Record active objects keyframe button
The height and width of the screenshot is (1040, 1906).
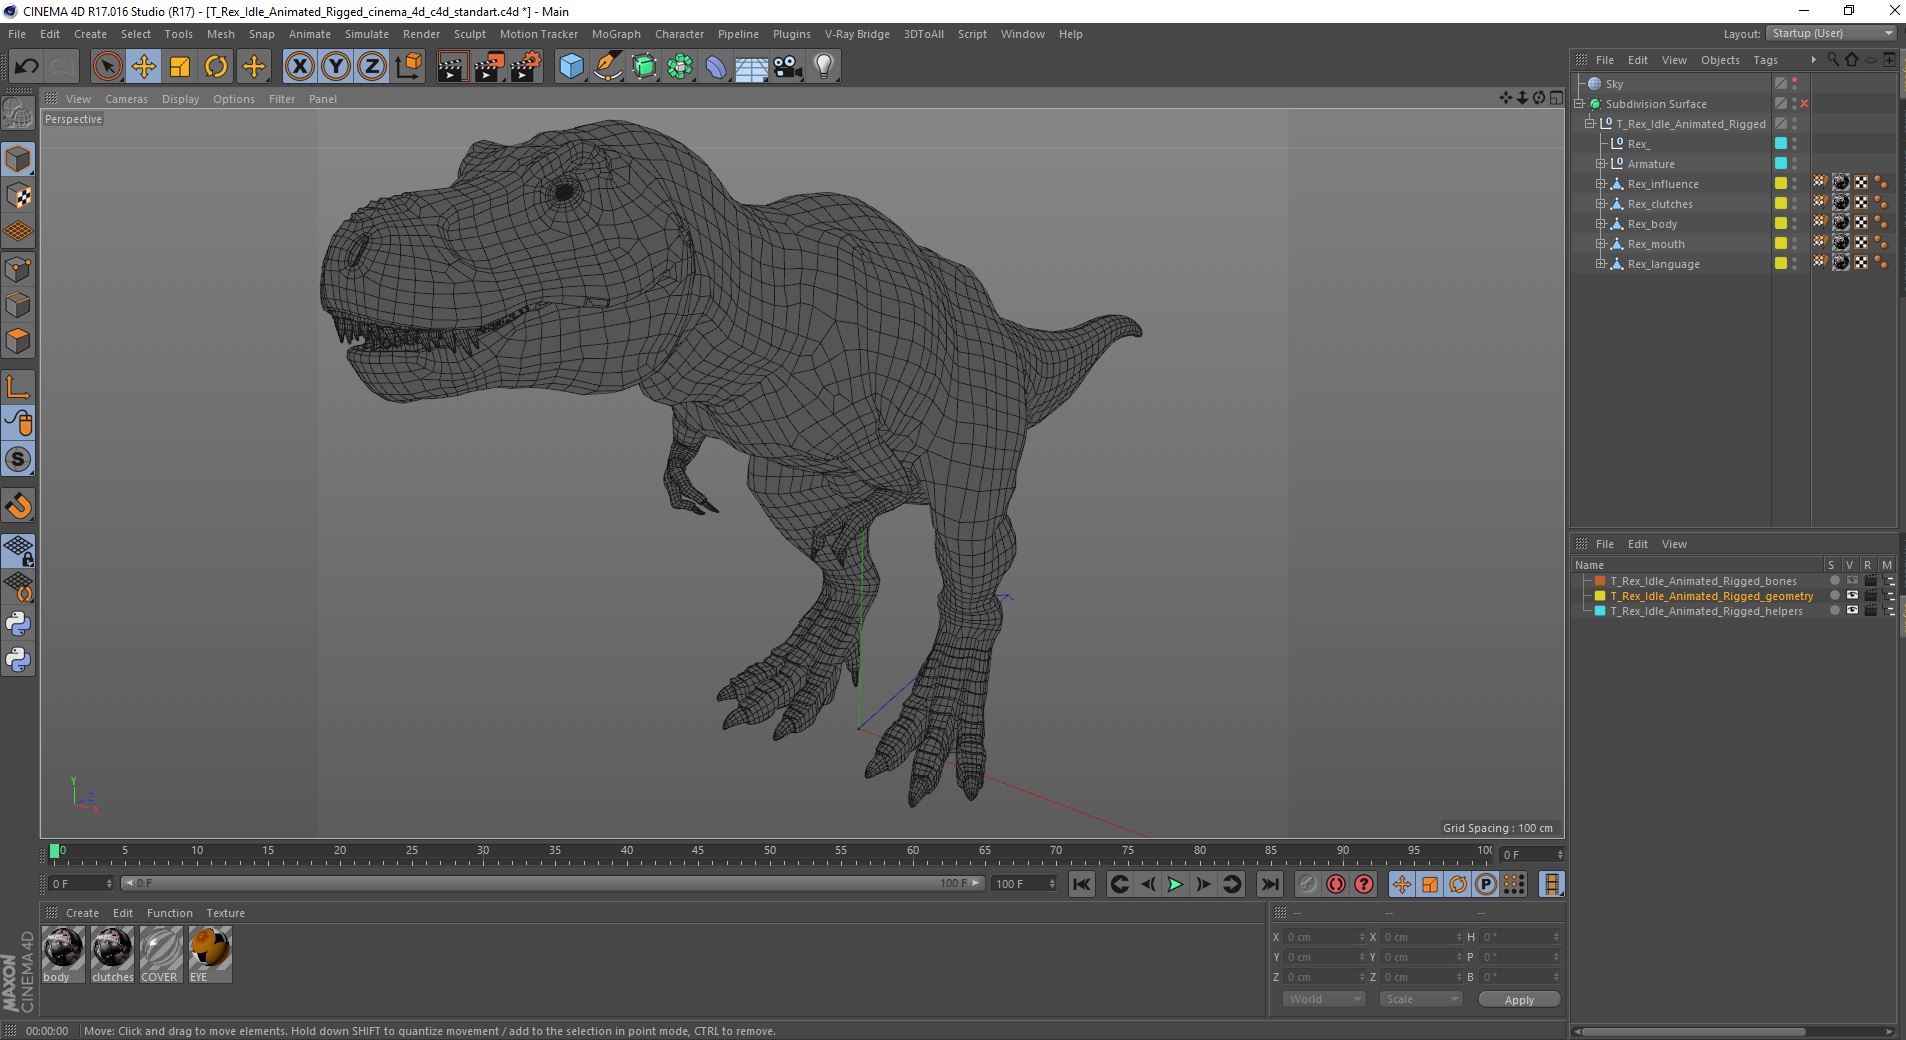tap(1308, 884)
